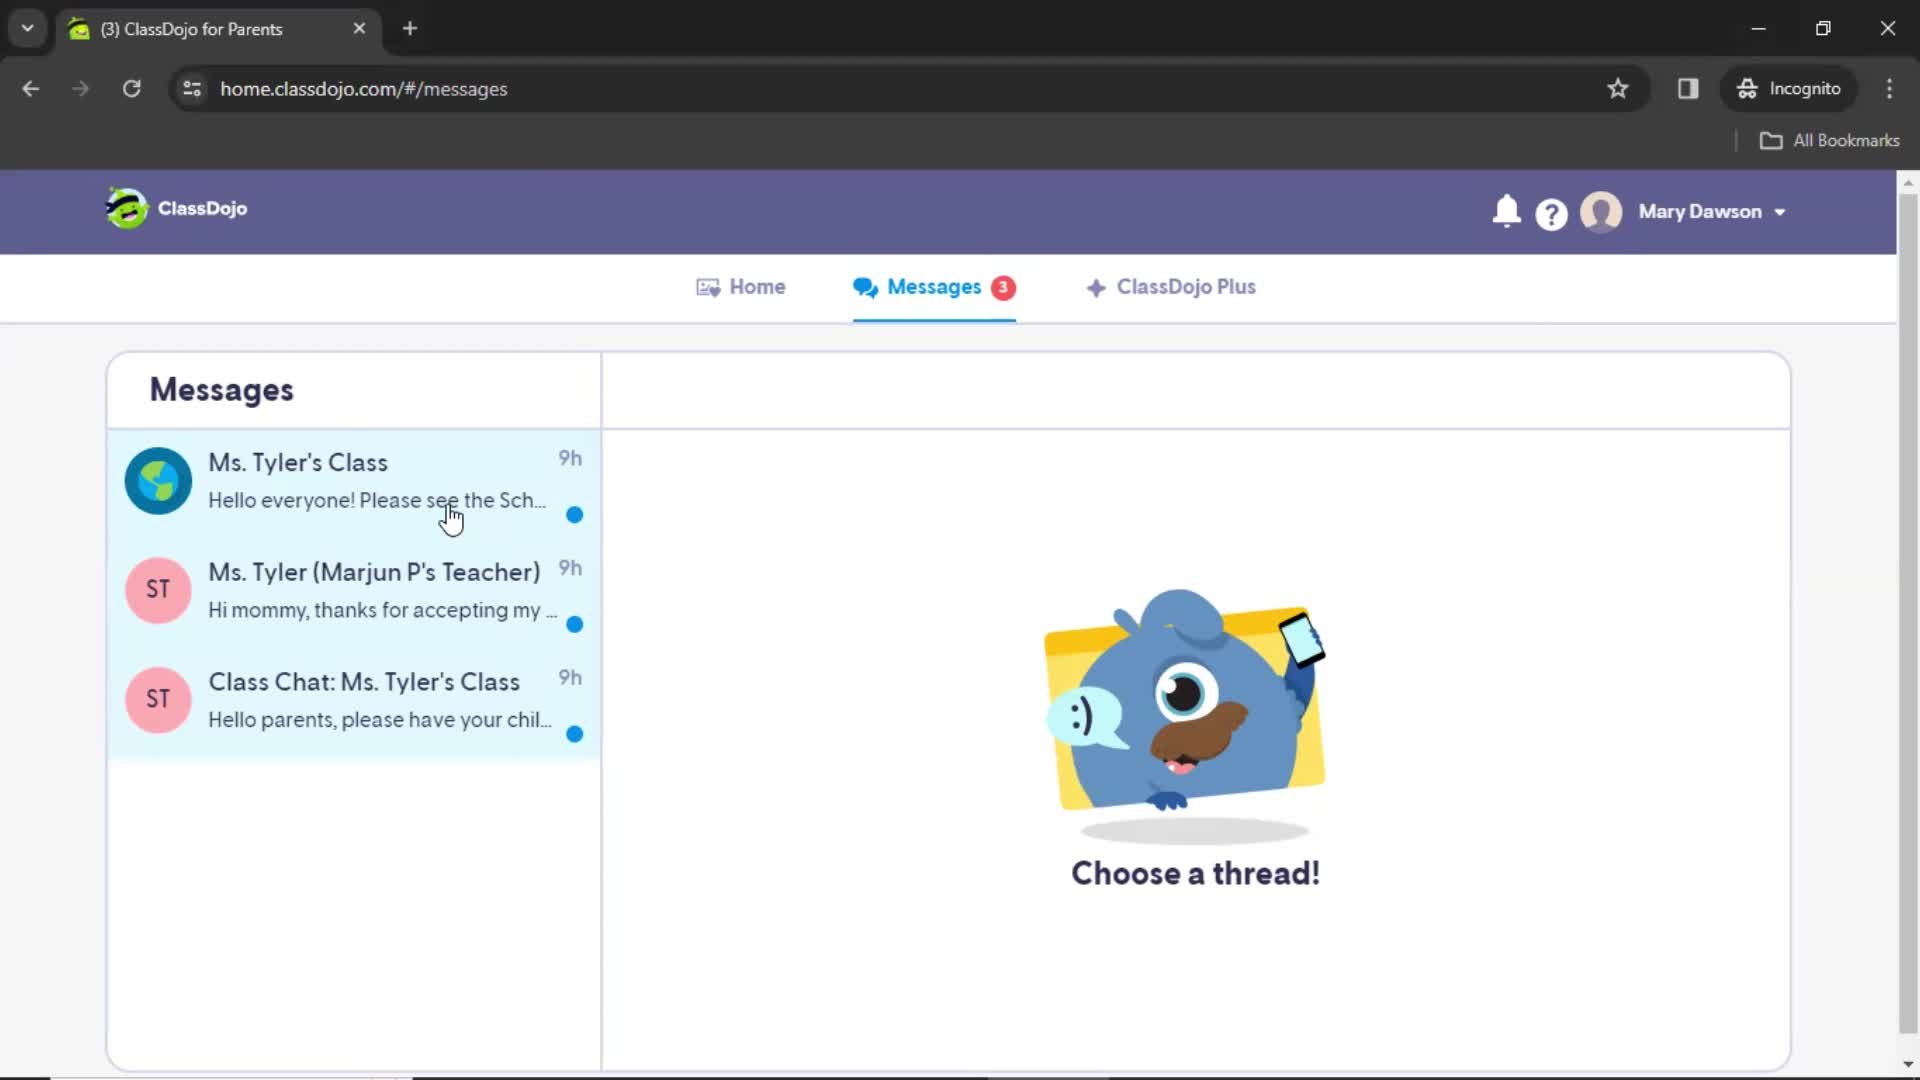The width and height of the screenshot is (1920, 1080).
Task: Click the 9h timestamp on Ms. Tyler's Class
Action: [x=570, y=458]
